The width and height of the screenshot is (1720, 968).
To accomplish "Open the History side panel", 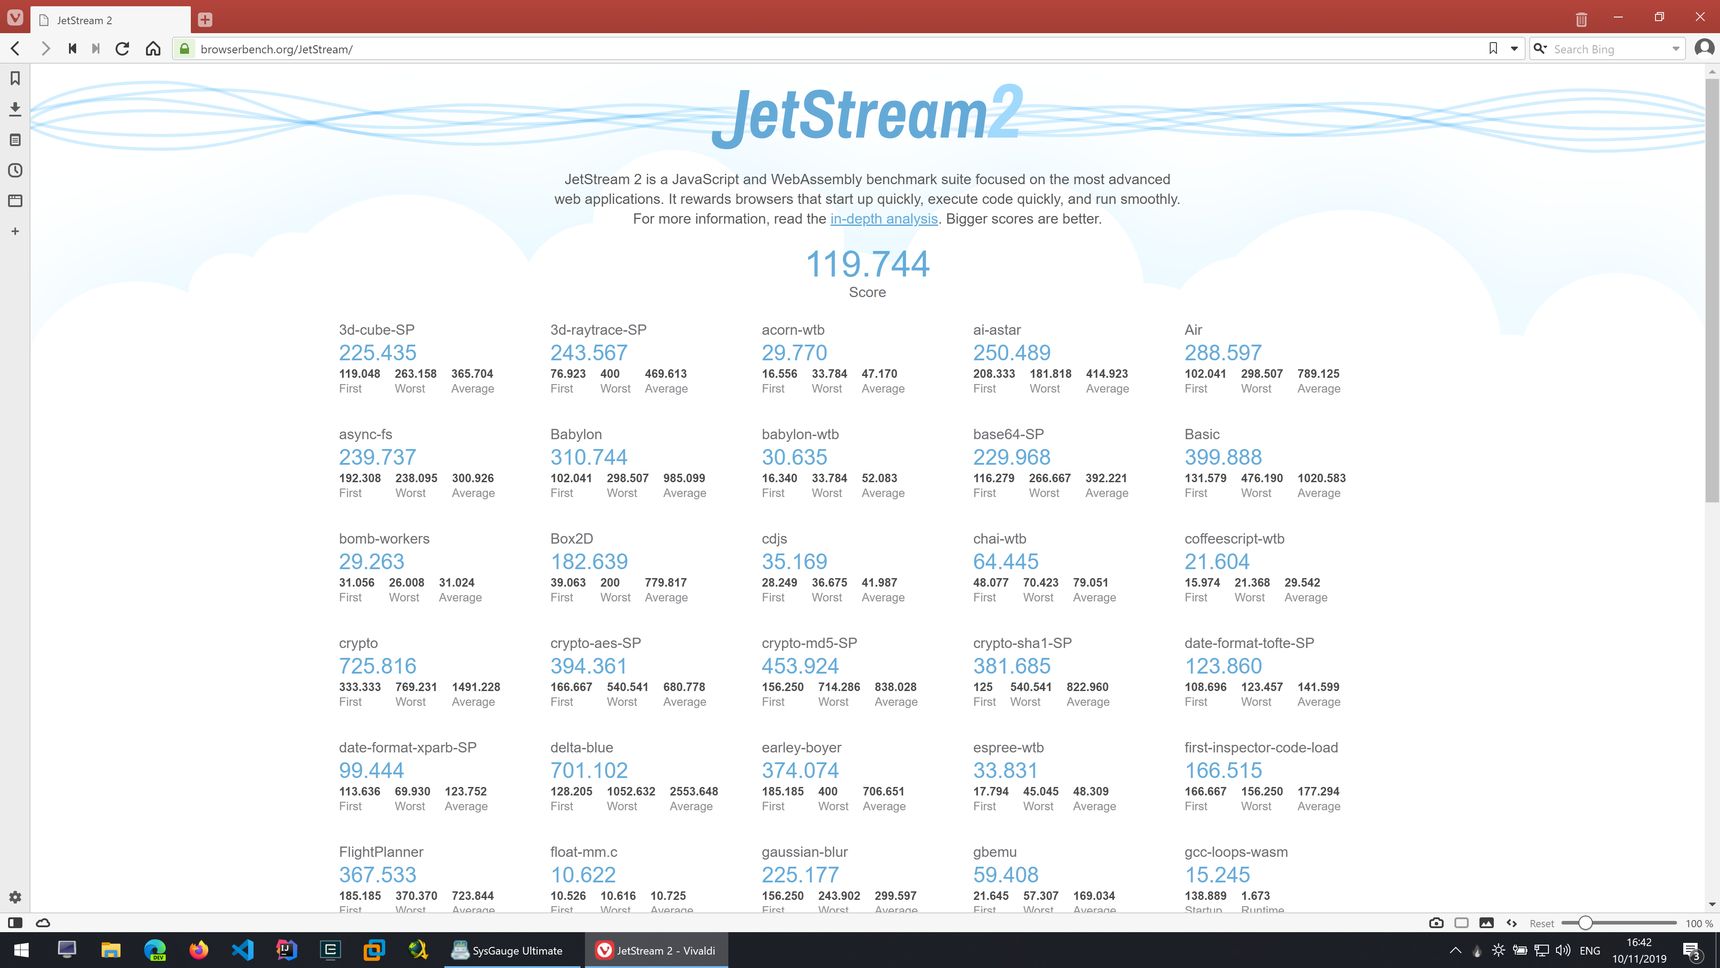I will pos(15,170).
